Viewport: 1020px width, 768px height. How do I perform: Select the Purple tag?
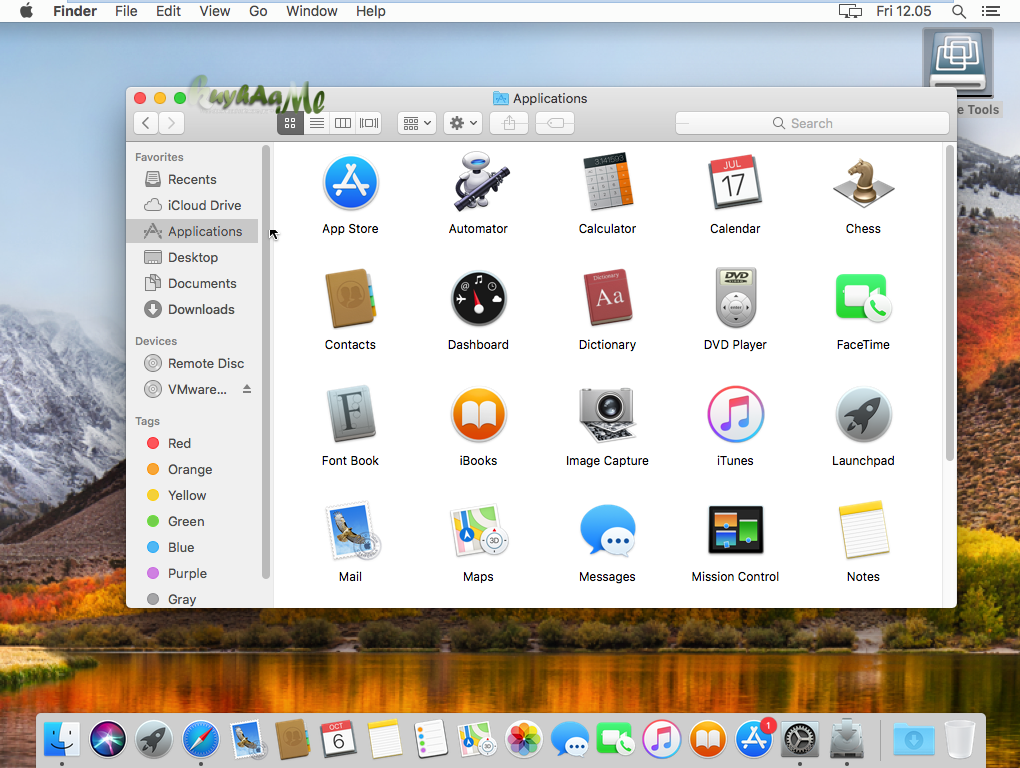pyautogui.click(x=193, y=574)
